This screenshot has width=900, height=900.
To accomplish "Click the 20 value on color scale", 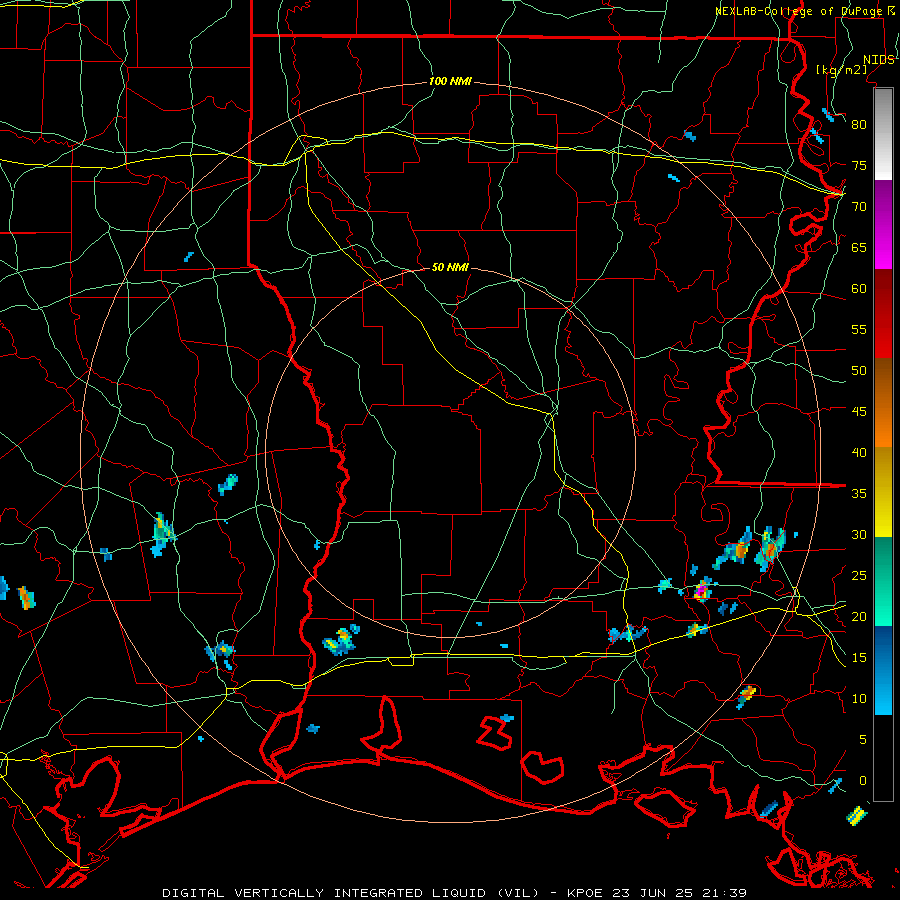I will pos(859,616).
